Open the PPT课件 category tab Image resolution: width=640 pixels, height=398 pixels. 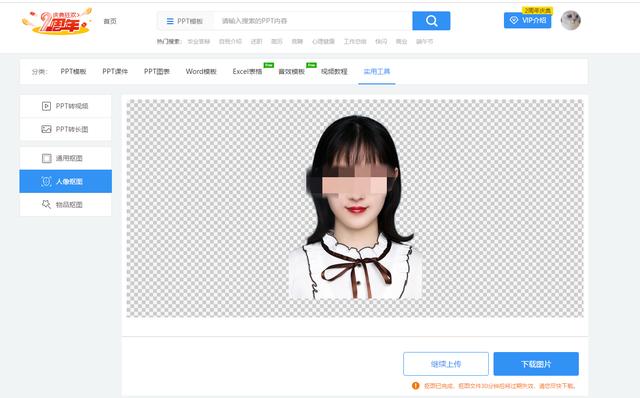point(115,71)
